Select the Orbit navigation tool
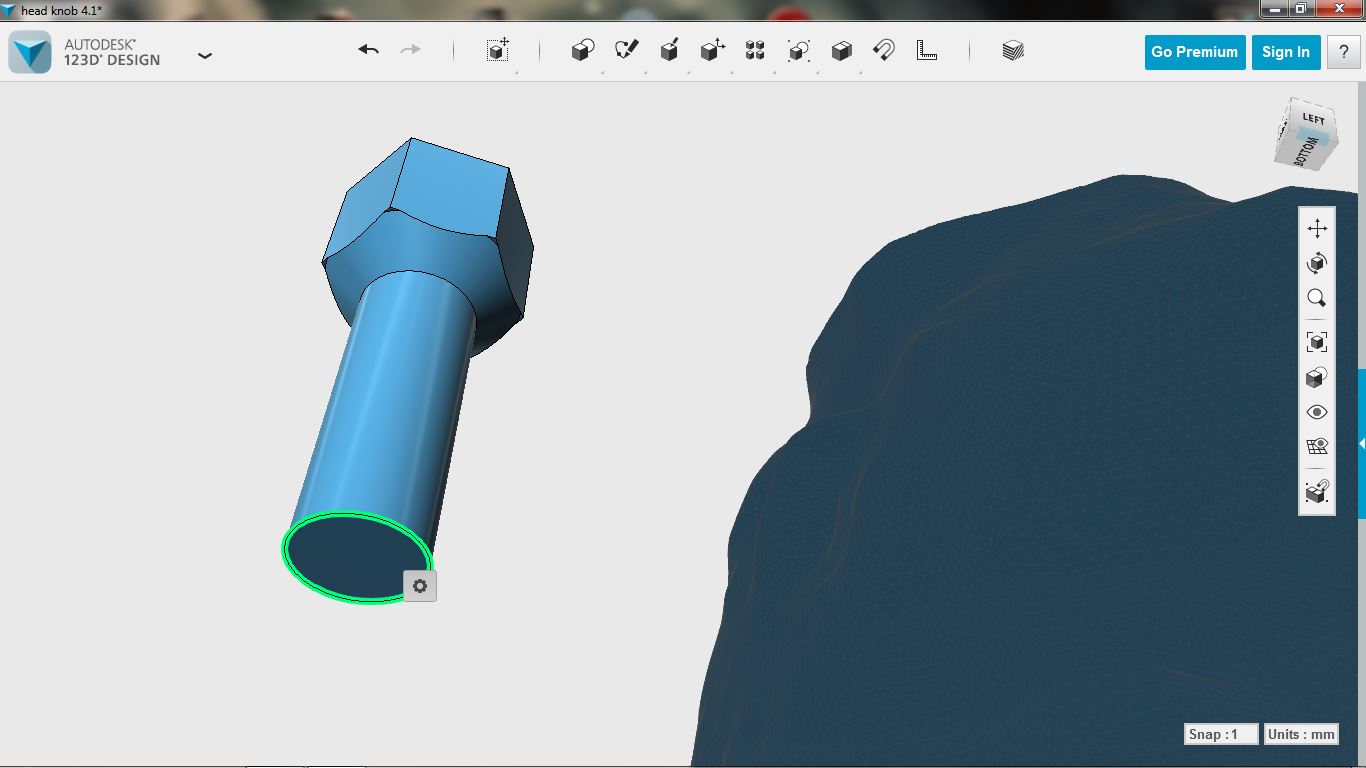This screenshot has height=768, width=1366. [x=1317, y=263]
